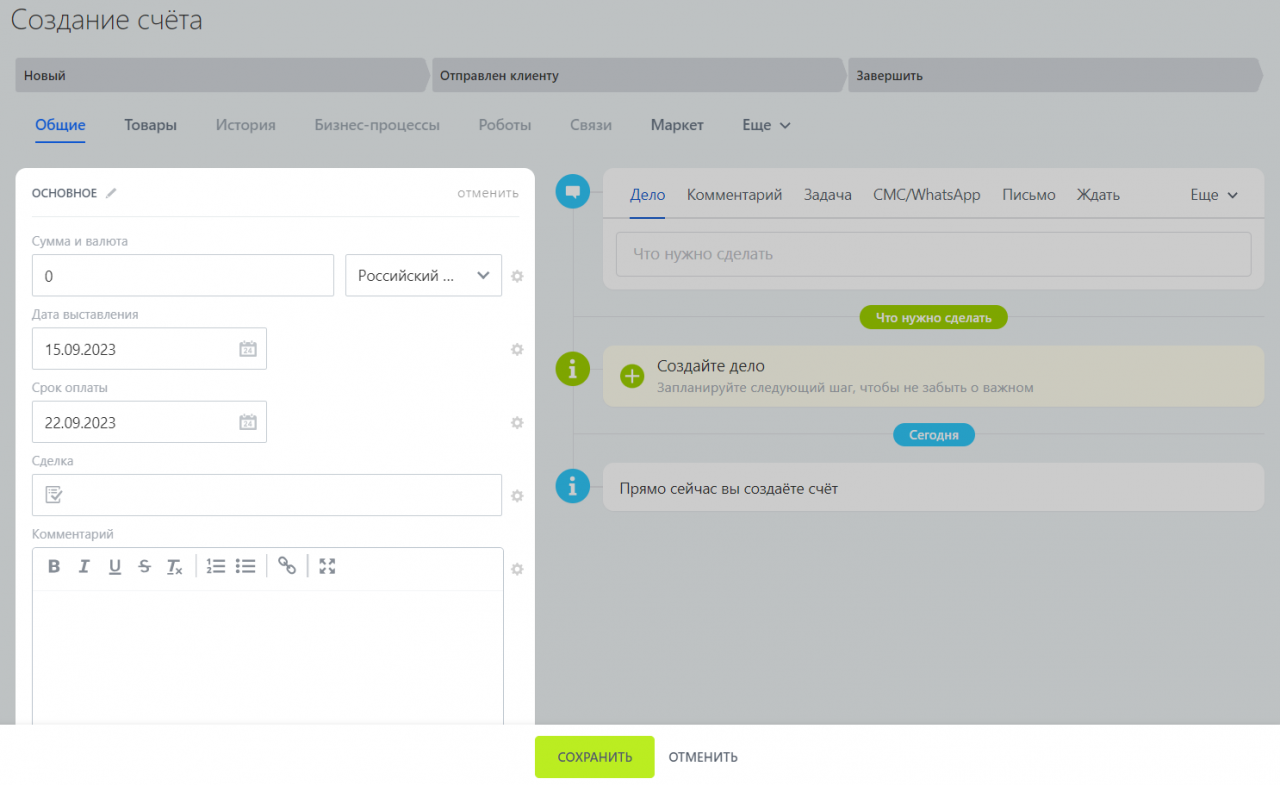Click the СОХРАНИТЬ button
Image resolution: width=1280 pixels, height=785 pixels.
595,757
